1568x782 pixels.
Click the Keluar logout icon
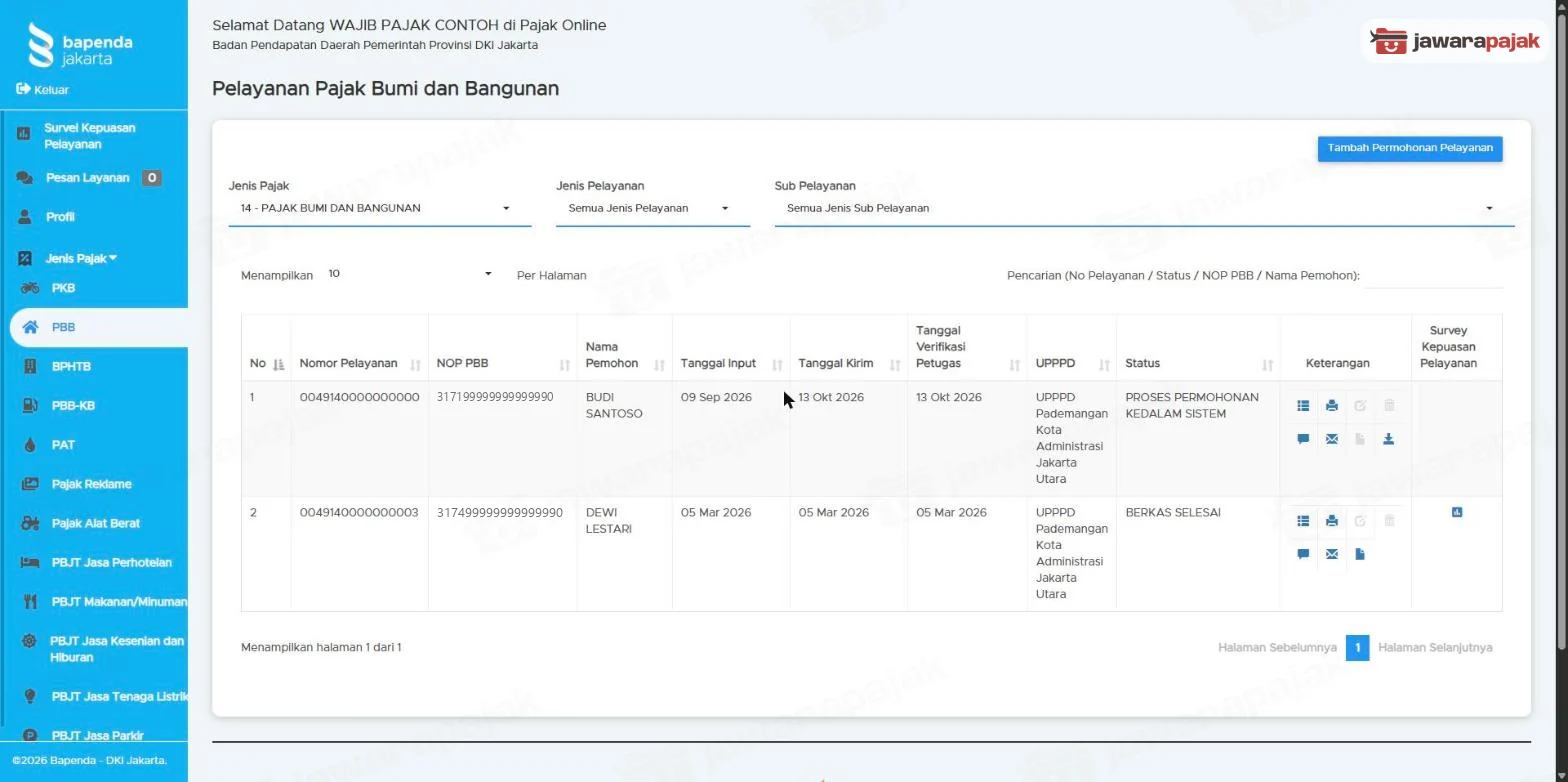pos(23,89)
